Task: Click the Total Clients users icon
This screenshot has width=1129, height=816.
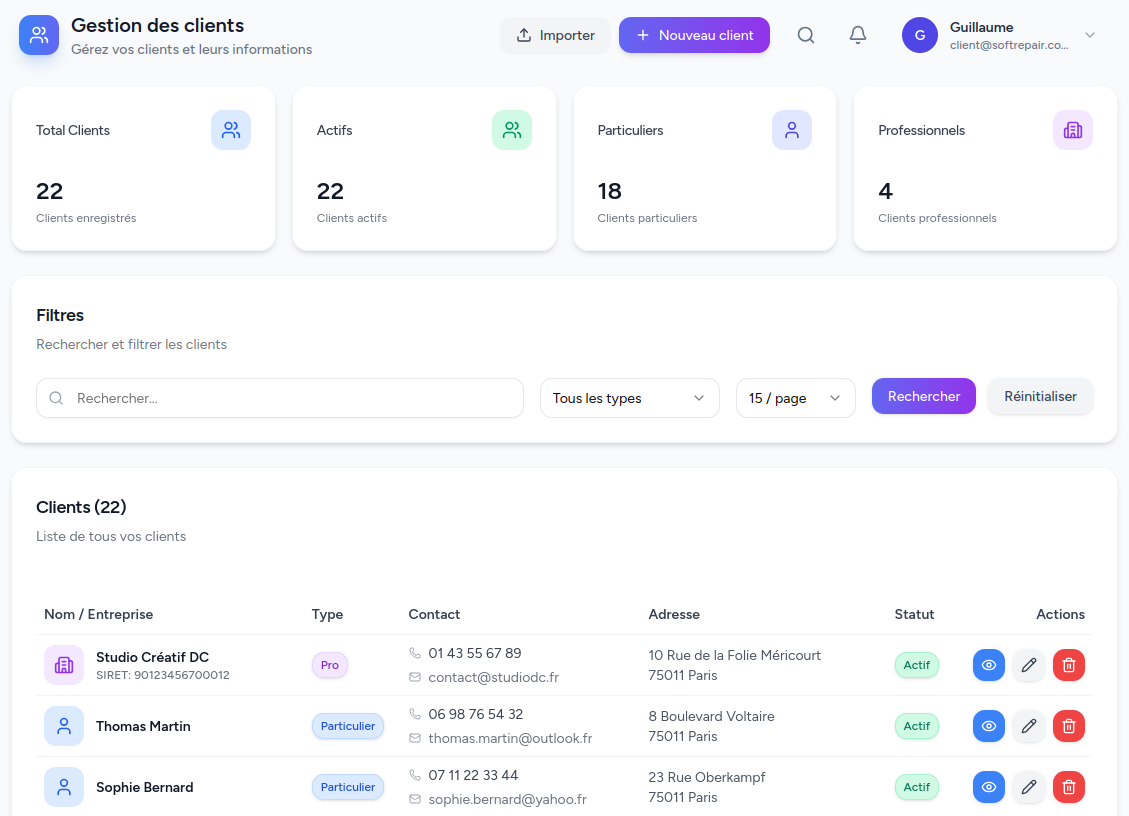Action: 231,130
